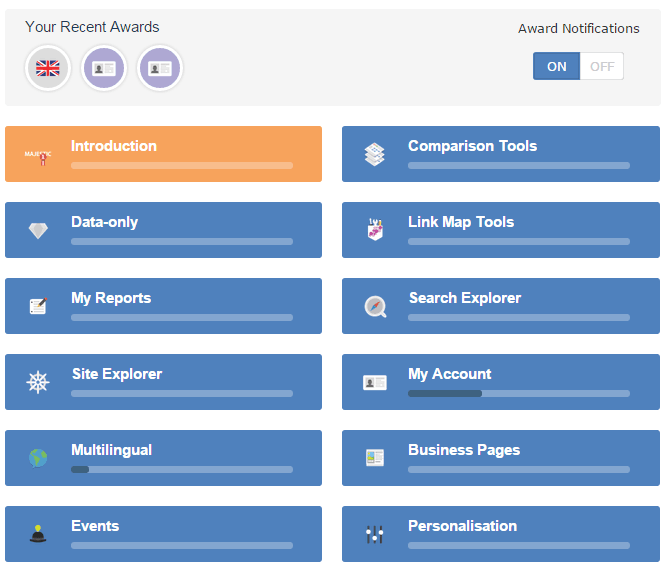Viewport: 667px width, 572px height.
Task: Open the My Reports category
Action: click(x=163, y=306)
